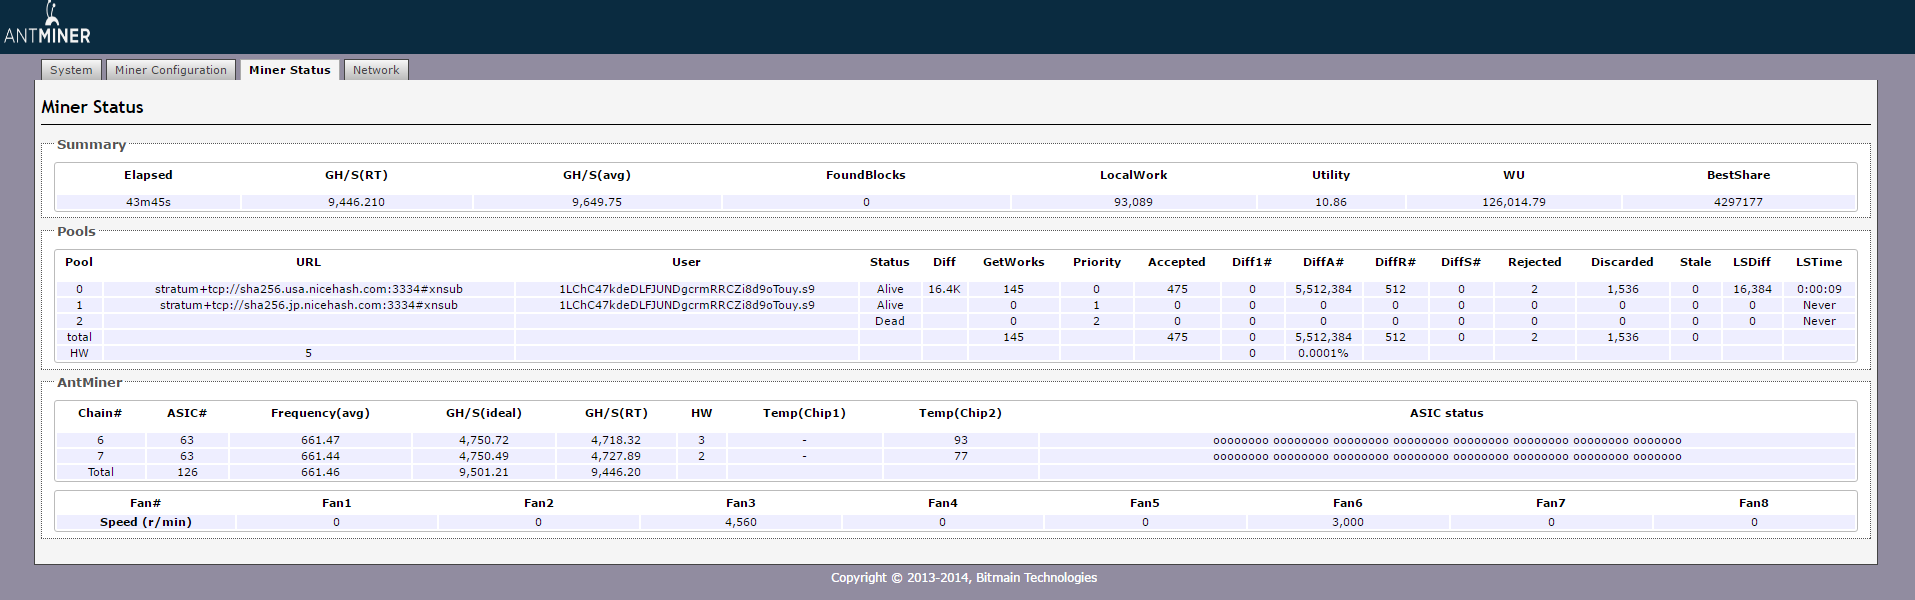1915x600 pixels.
Task: Open the System tab
Action: pos(71,70)
